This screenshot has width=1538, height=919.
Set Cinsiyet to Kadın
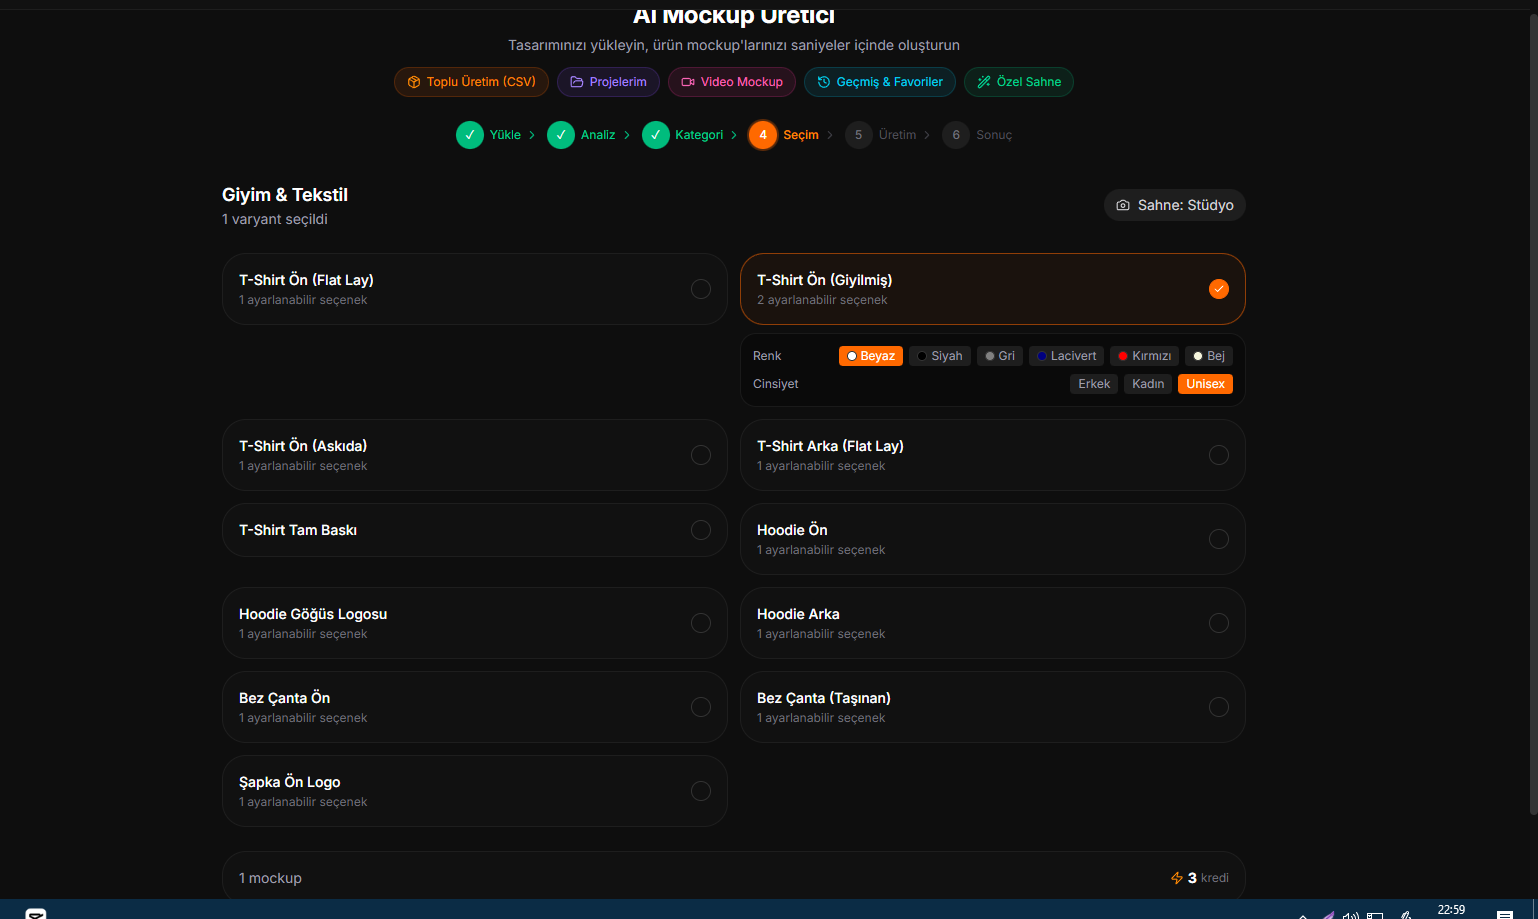click(1148, 384)
